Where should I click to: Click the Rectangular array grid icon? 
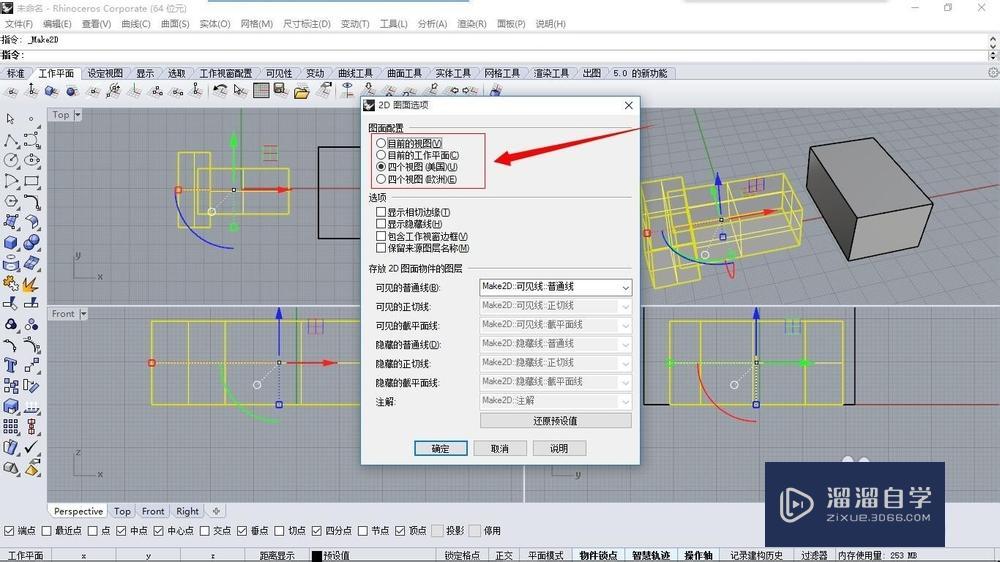click(10, 426)
